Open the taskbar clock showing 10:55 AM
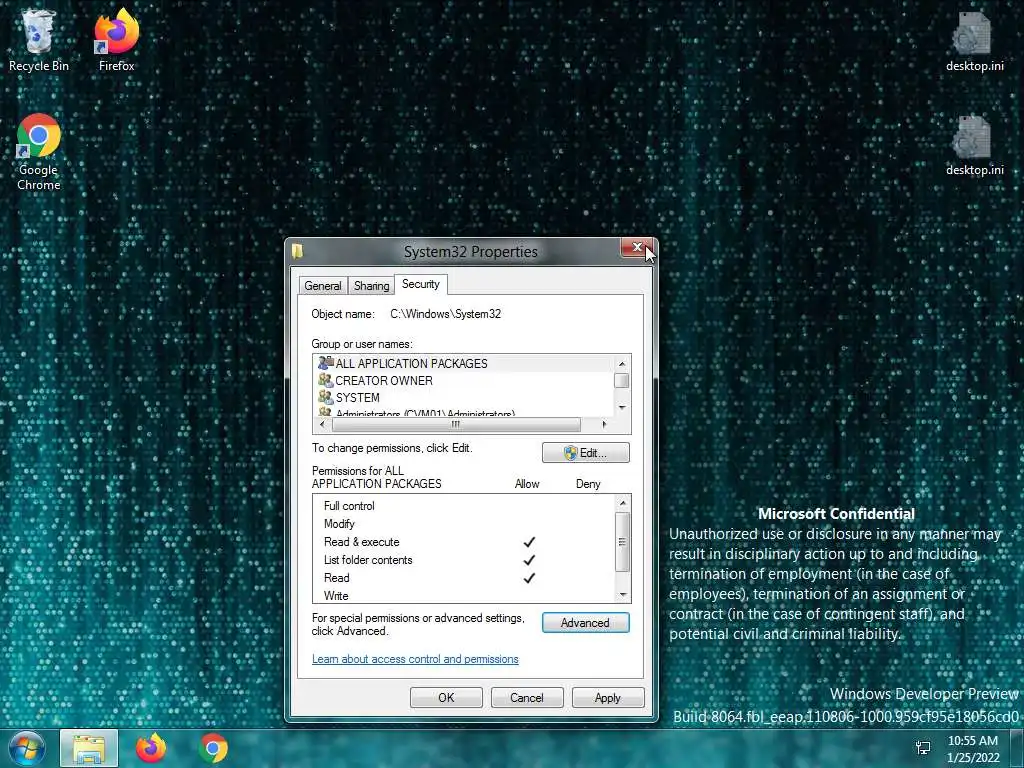This screenshot has width=1024, height=768. [973, 748]
